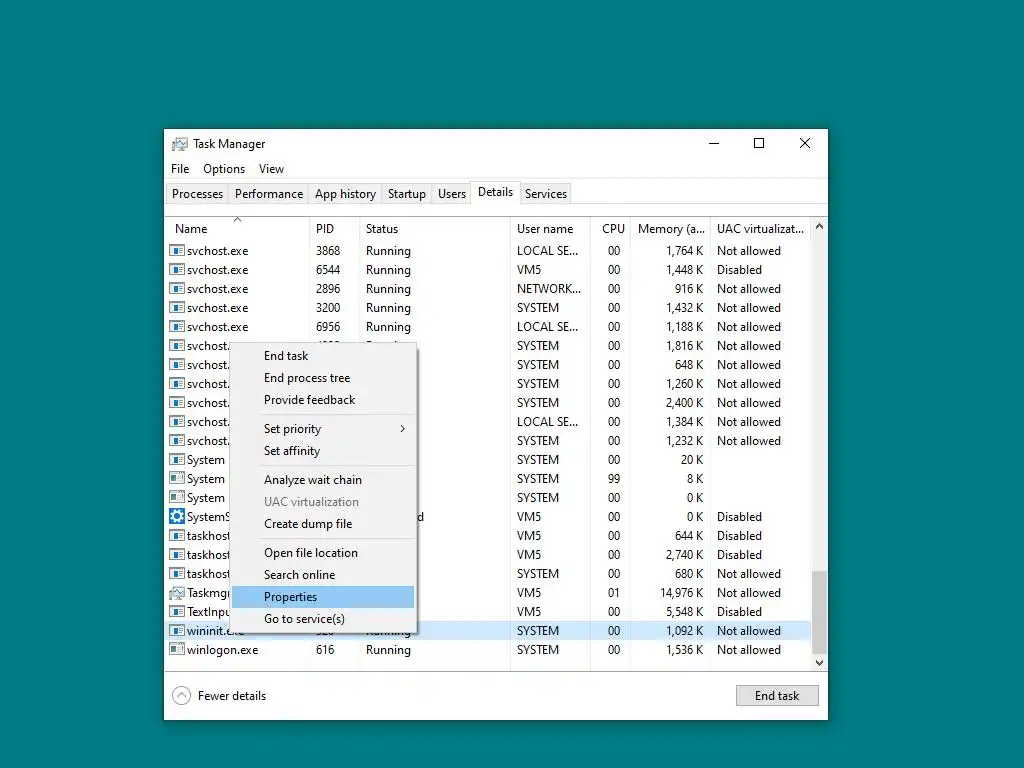Switch to the Users tab

coord(451,194)
